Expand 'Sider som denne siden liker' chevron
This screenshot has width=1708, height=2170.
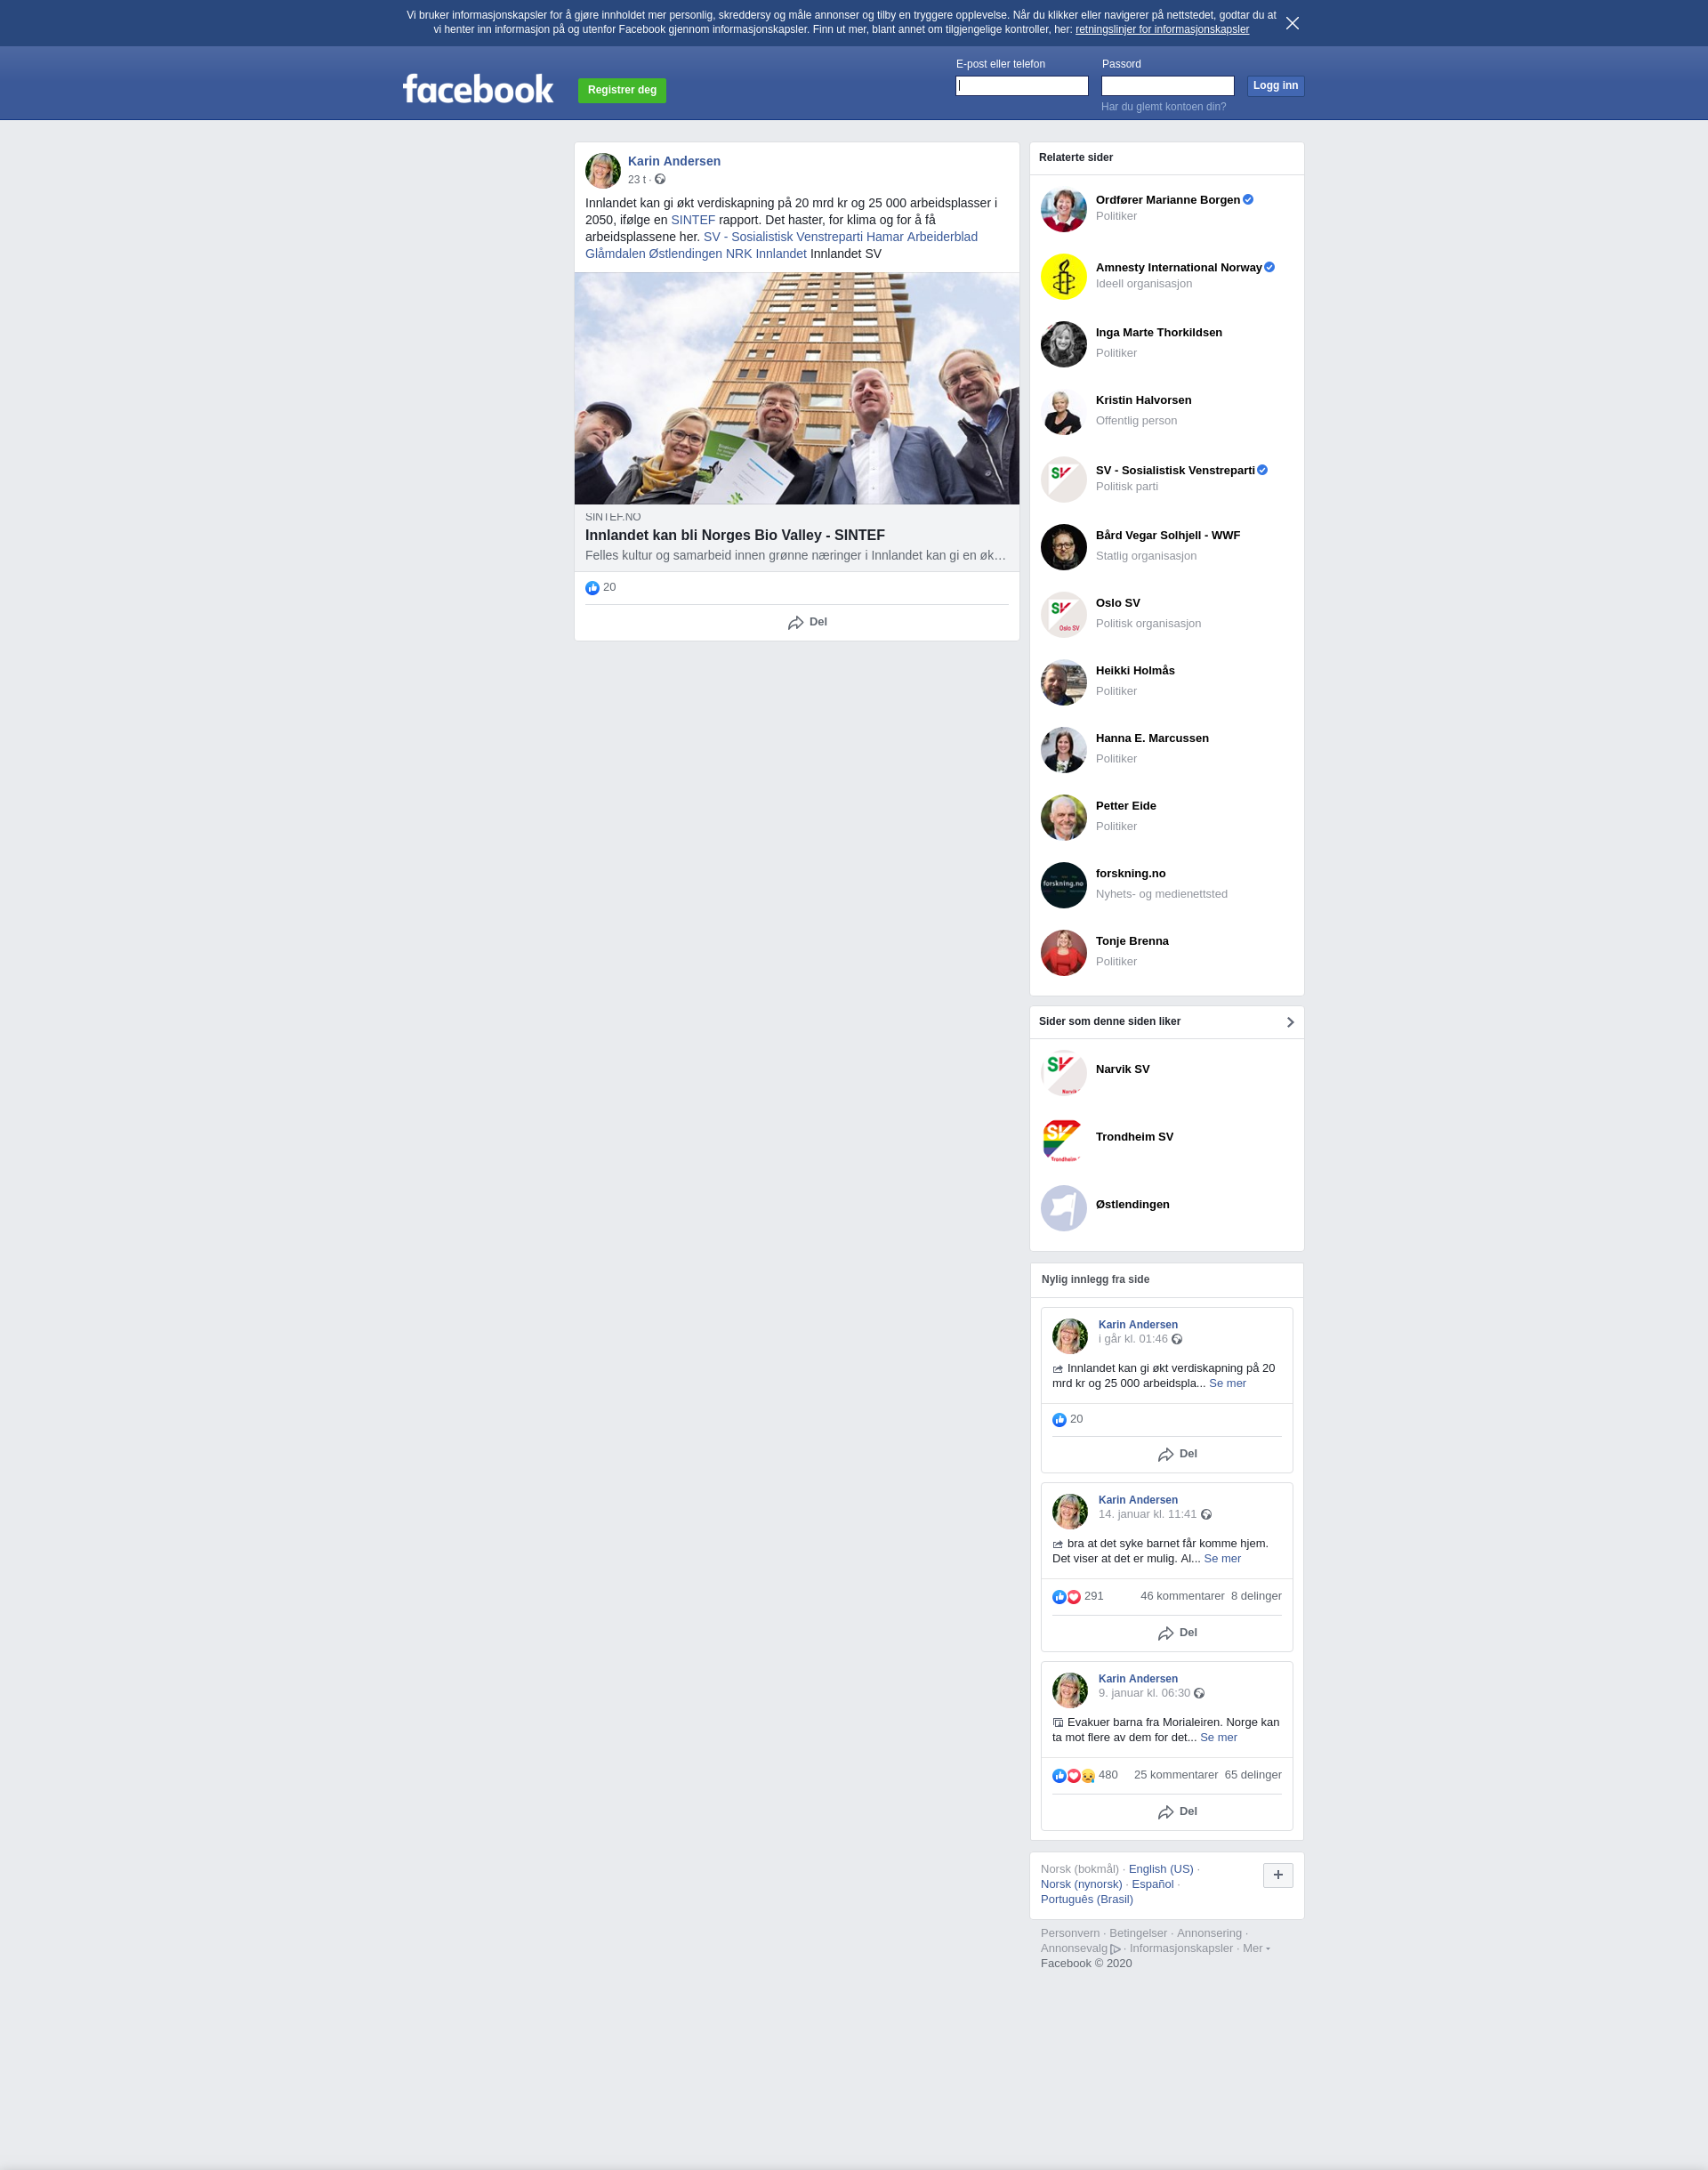1290,1022
